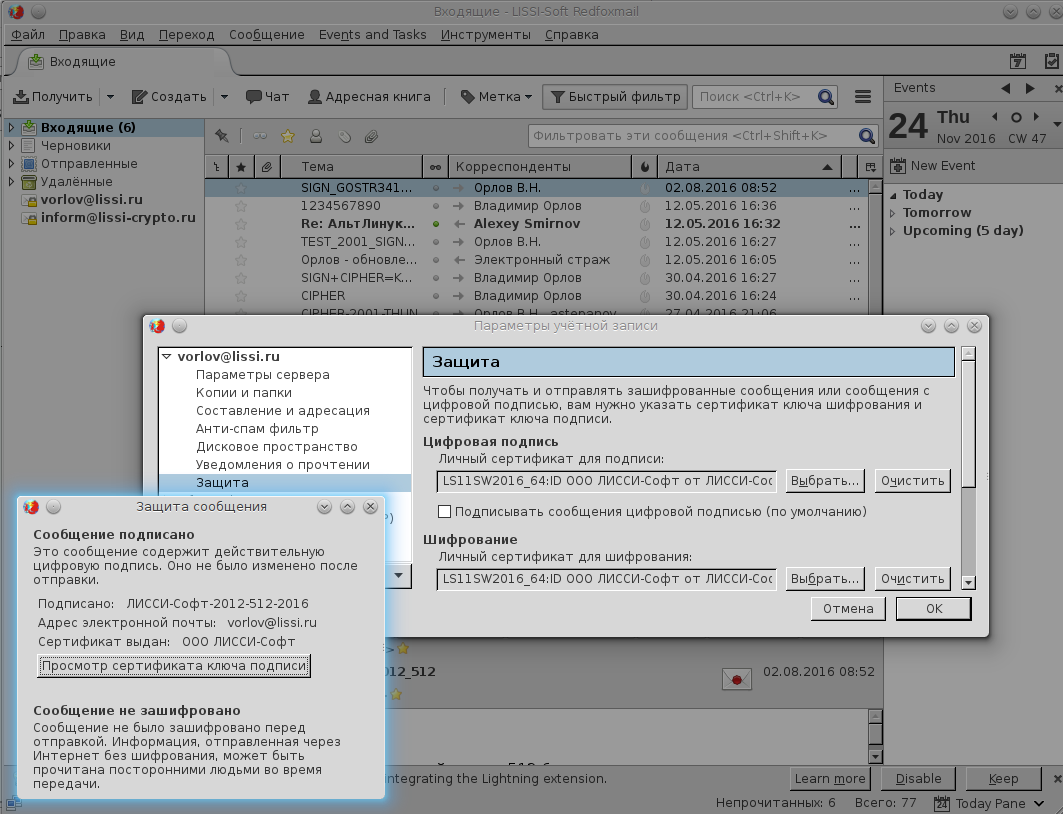Sort by thread column header icon
This screenshot has width=1063, height=814.
216,167
